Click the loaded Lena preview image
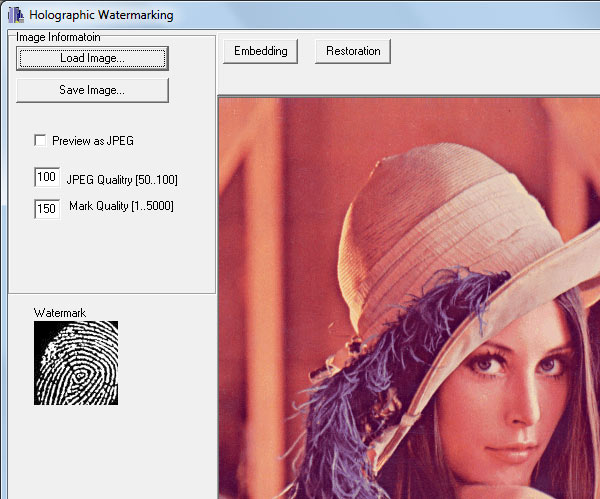The image size is (600, 499). [x=409, y=298]
